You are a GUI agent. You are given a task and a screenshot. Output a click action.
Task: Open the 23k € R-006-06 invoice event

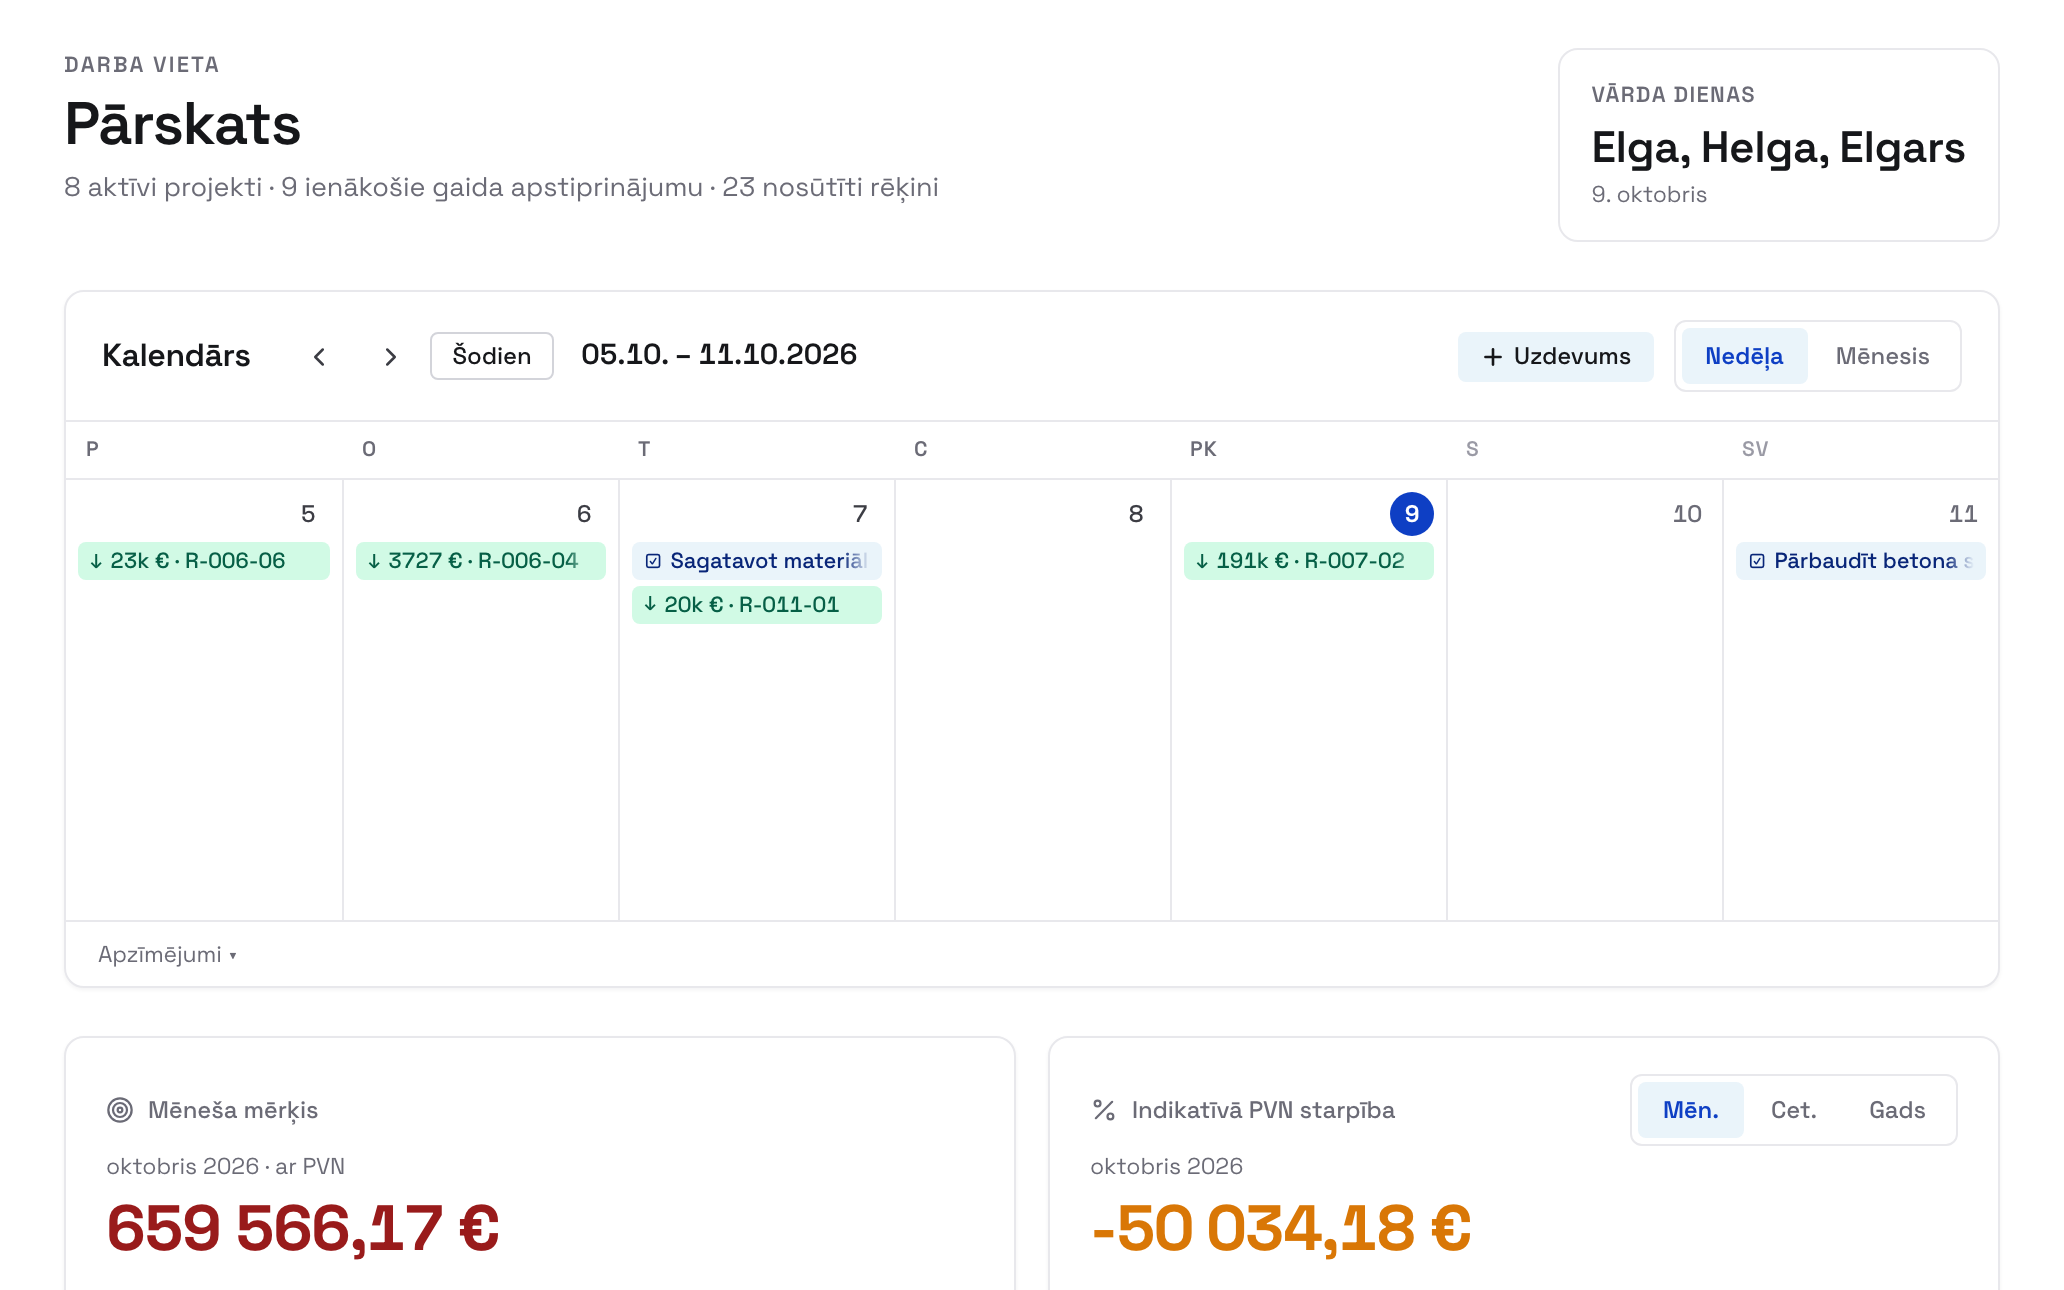coord(204,561)
